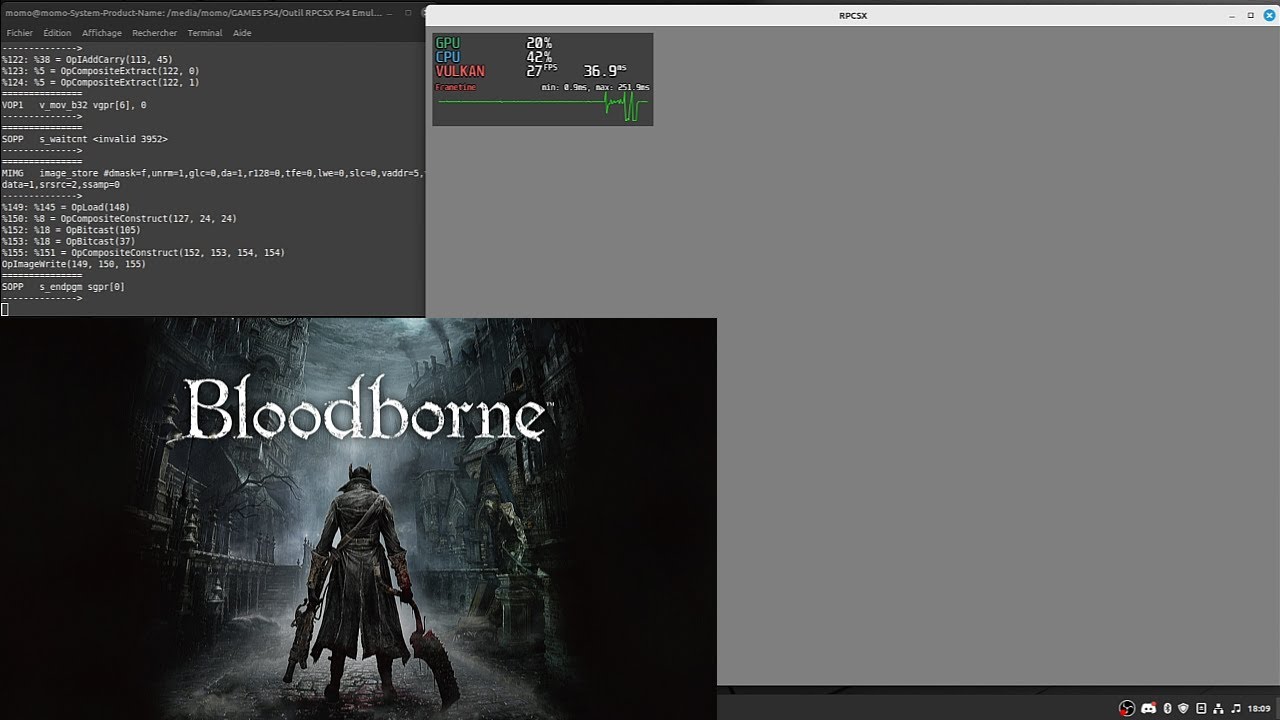Click the RPCSX window title bar

tap(852, 15)
